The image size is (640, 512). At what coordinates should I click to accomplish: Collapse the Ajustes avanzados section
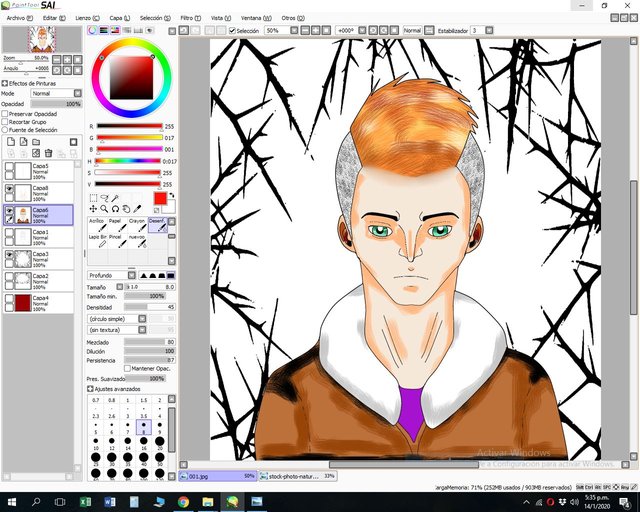click(90, 389)
